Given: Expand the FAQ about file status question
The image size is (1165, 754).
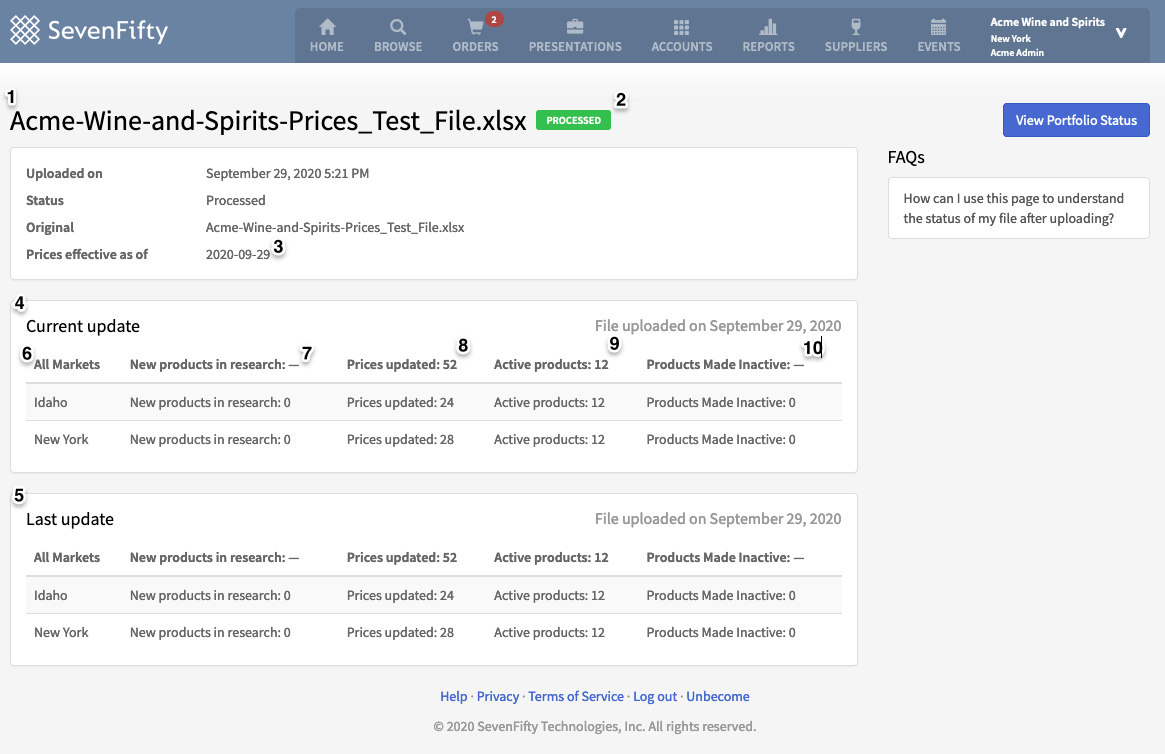Looking at the screenshot, I should 1017,208.
